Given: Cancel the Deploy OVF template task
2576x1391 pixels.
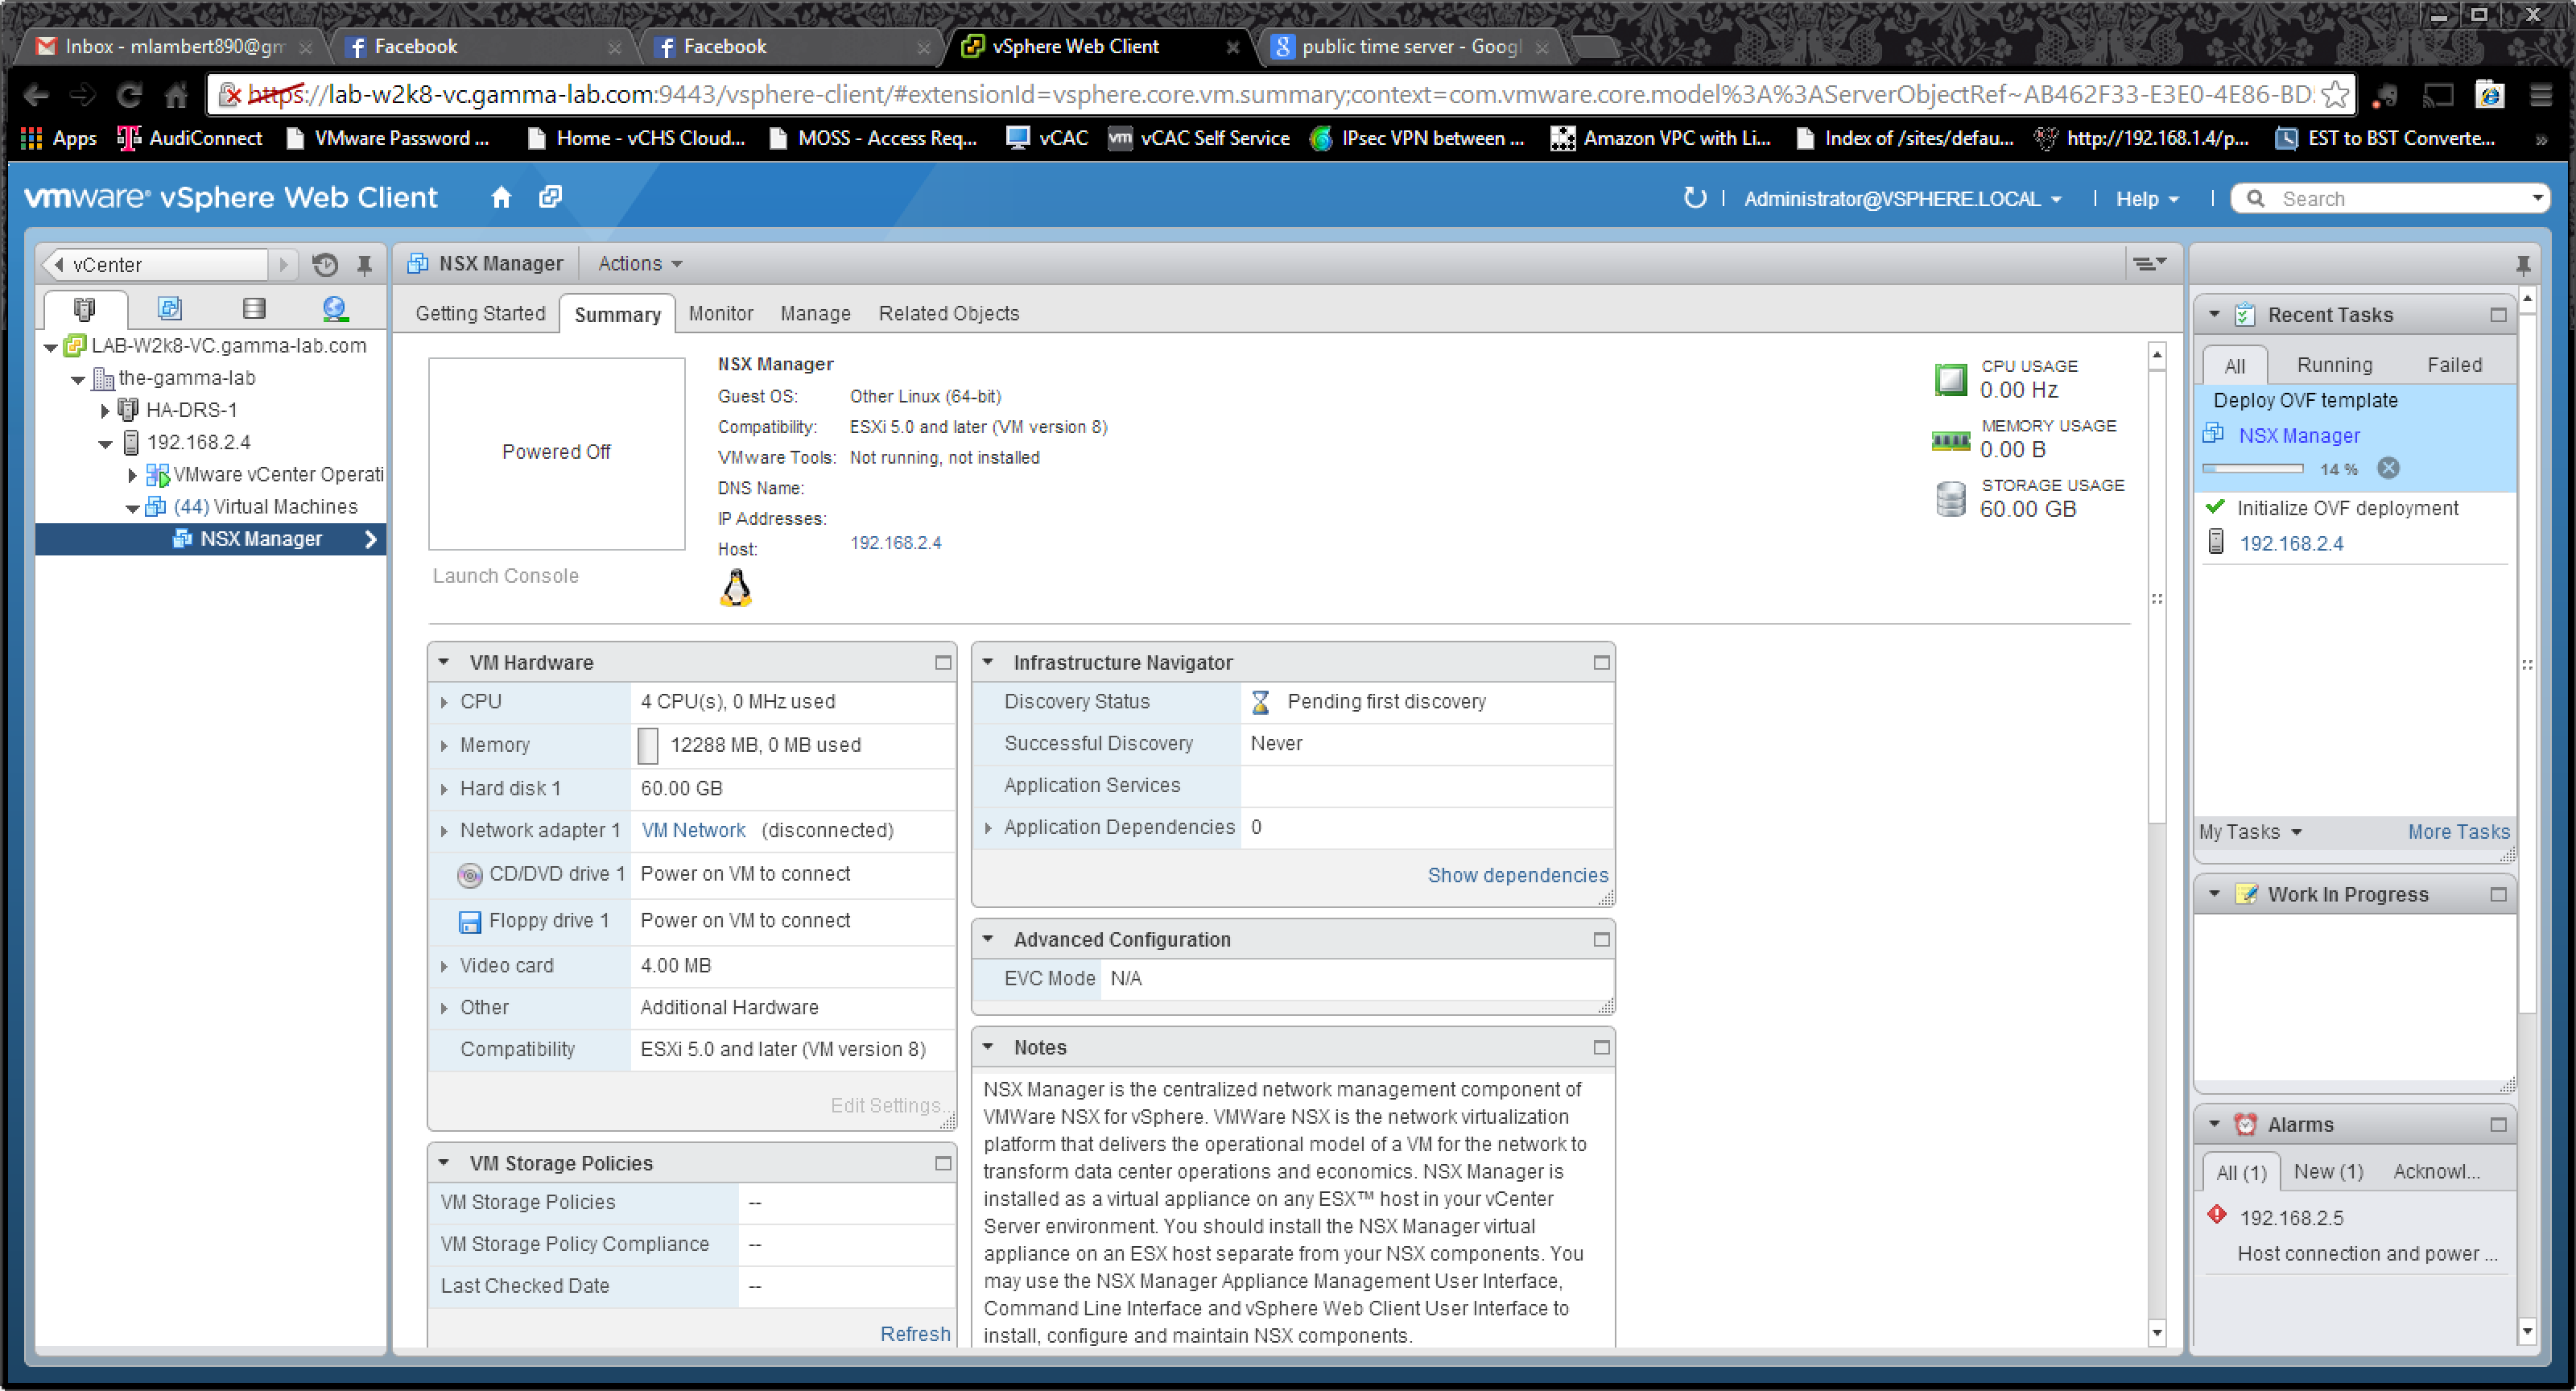Looking at the screenshot, I should (x=2388, y=468).
